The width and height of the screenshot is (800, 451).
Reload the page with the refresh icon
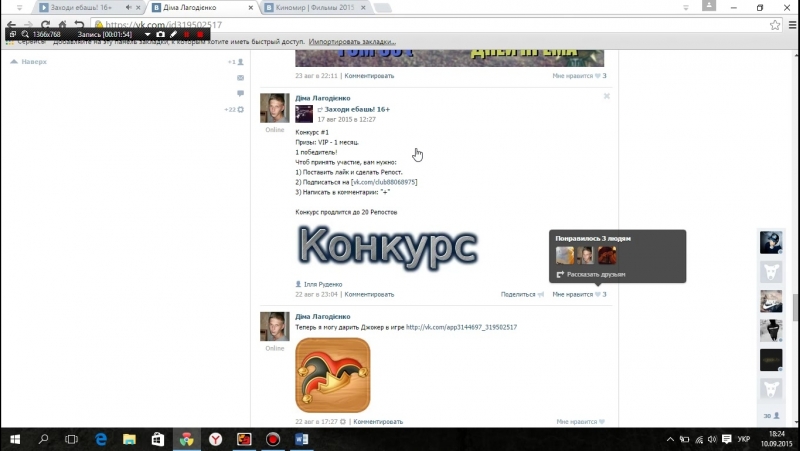pos(45,24)
